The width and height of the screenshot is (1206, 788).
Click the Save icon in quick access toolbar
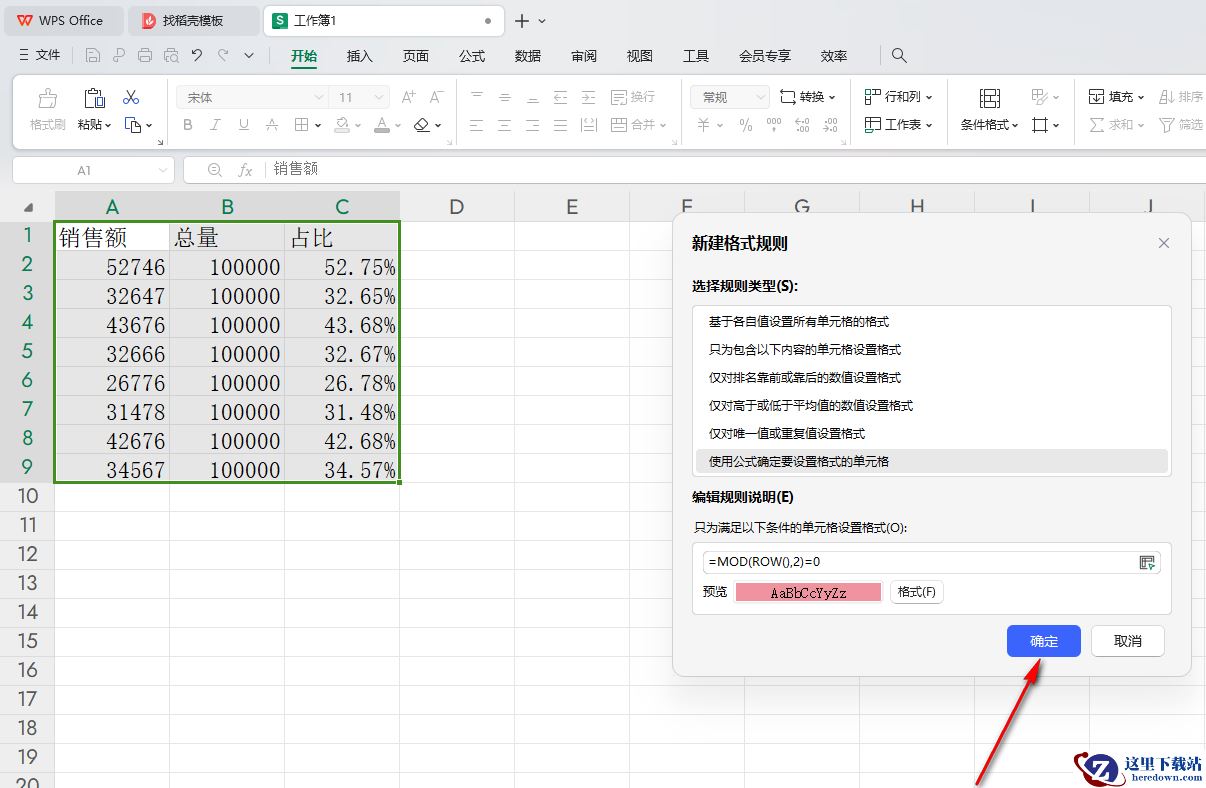click(x=93, y=56)
